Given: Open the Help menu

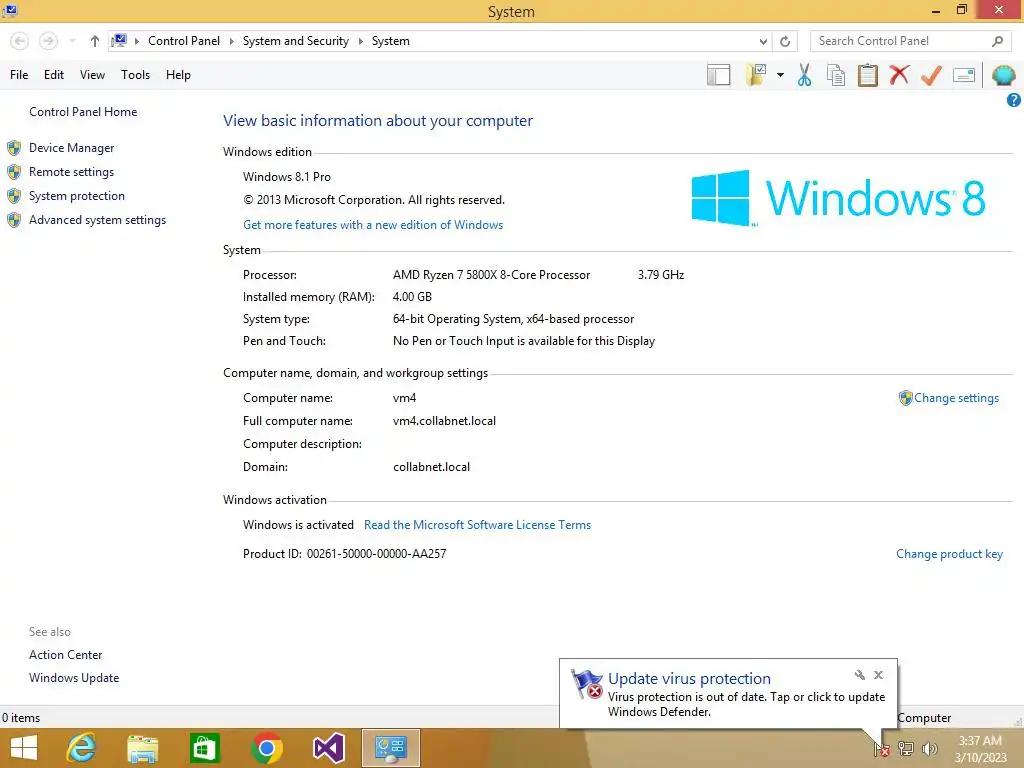Looking at the screenshot, I should [x=178, y=75].
